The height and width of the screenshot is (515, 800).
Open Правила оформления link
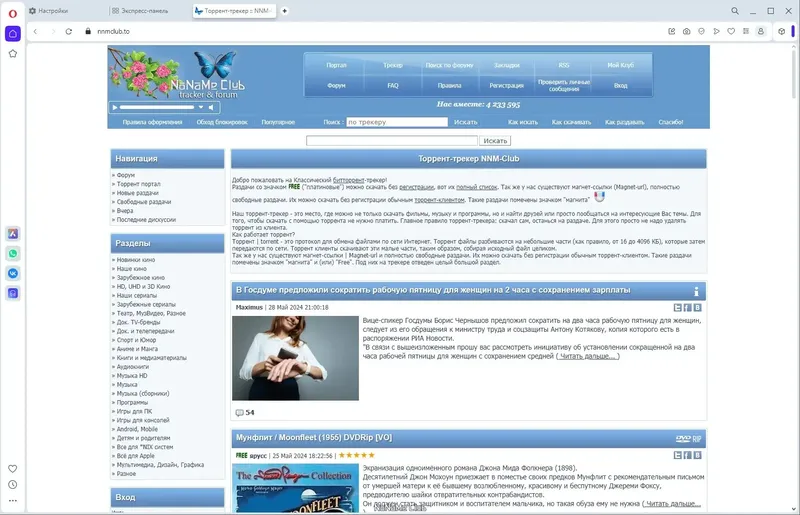coord(152,122)
